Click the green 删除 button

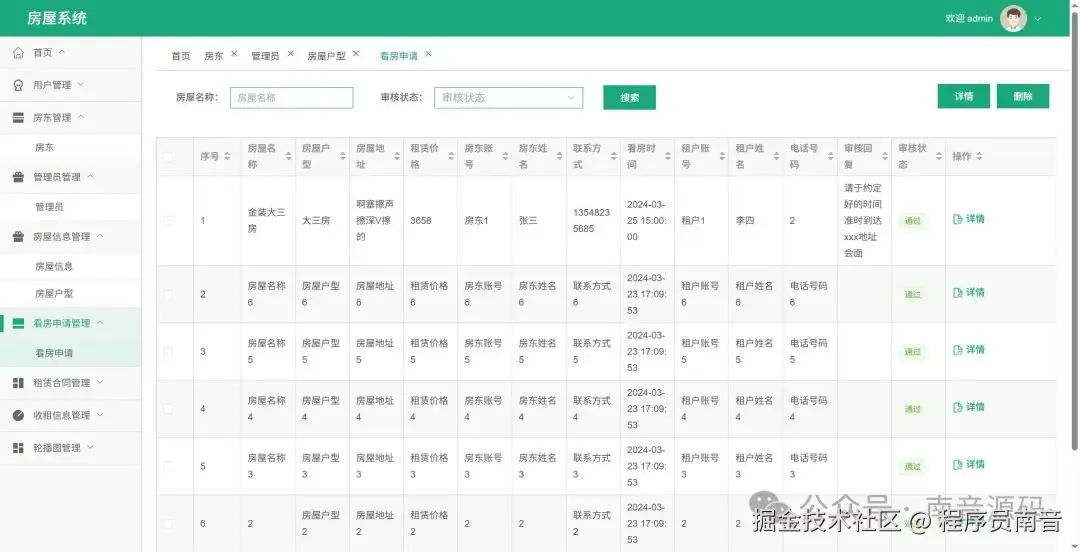[1023, 96]
